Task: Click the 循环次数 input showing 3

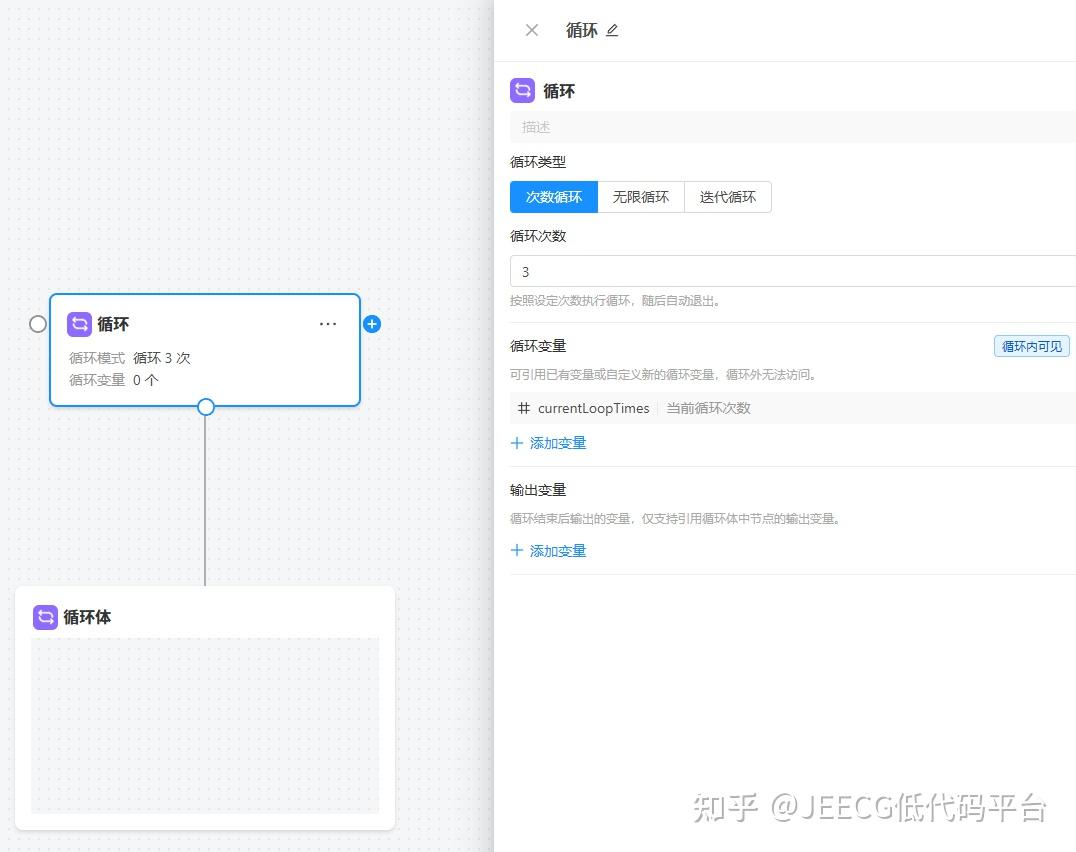Action: (700, 271)
